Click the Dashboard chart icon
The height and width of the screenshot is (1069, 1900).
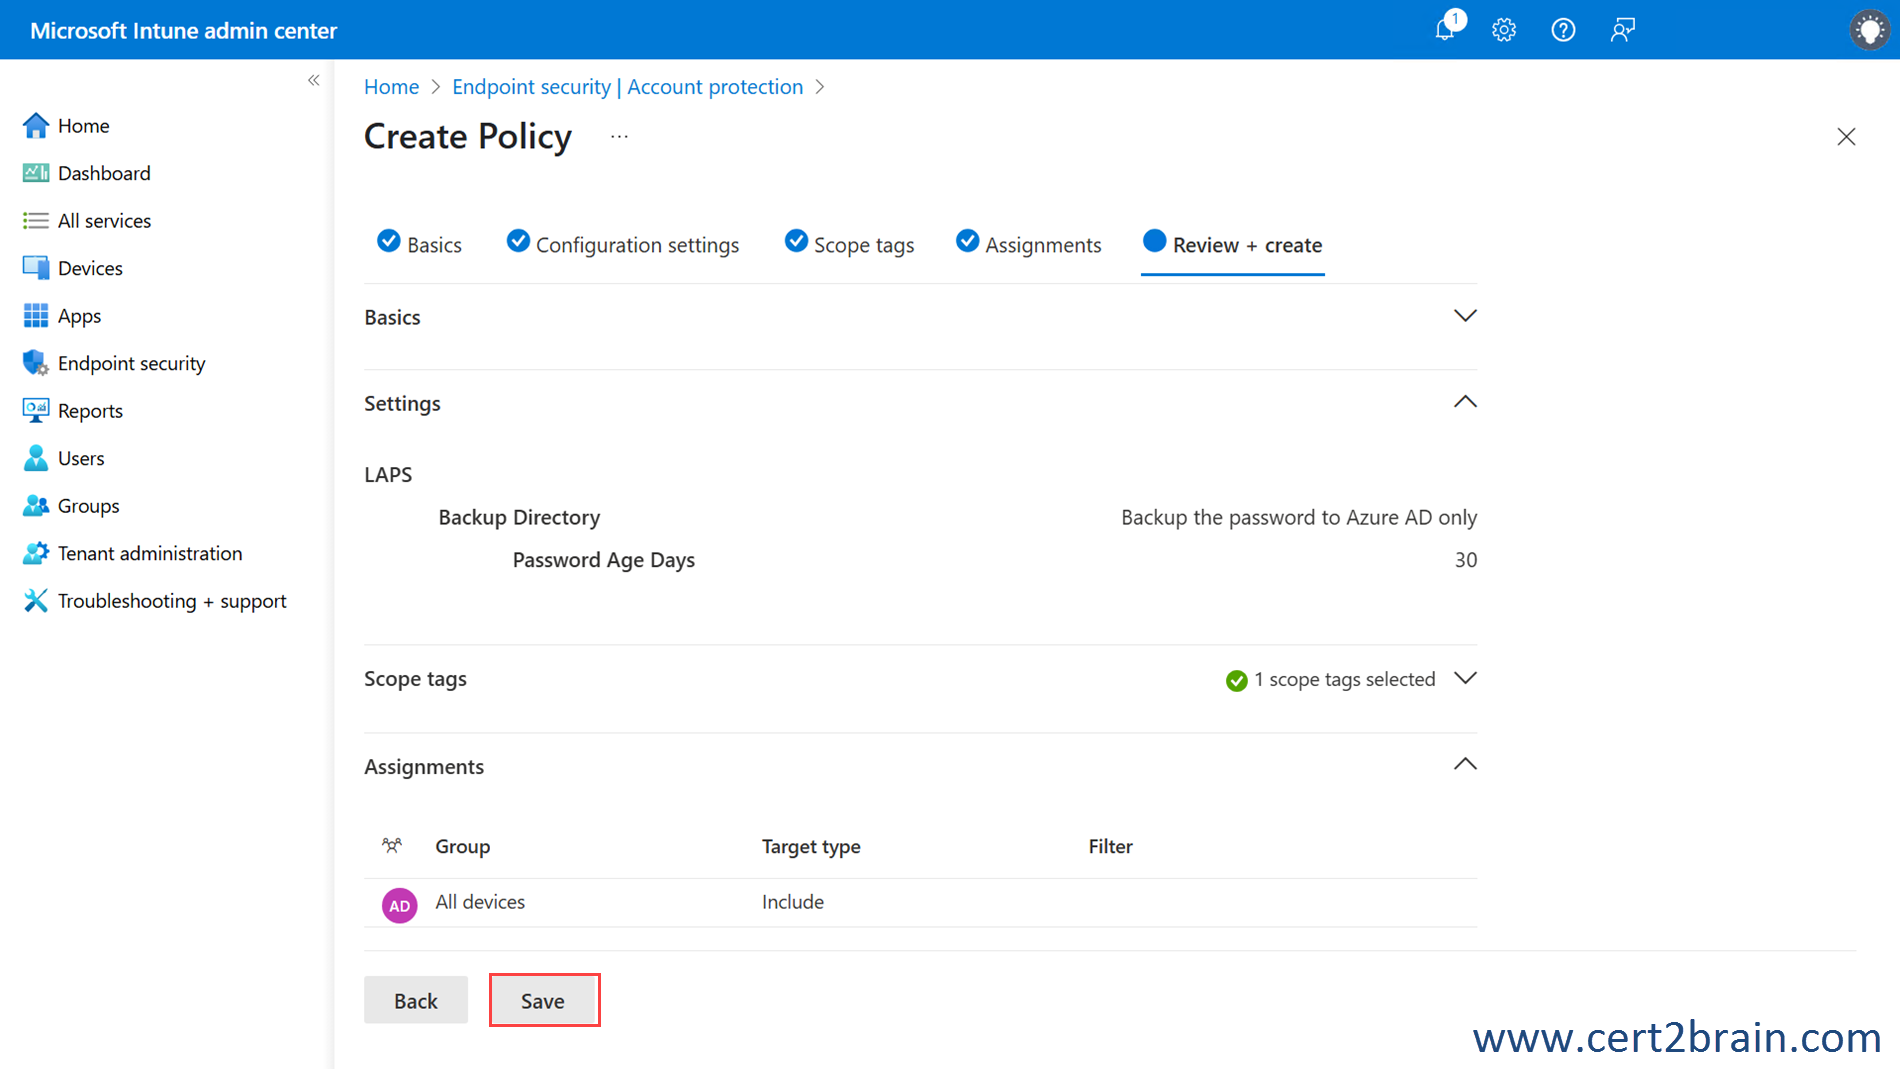pyautogui.click(x=36, y=173)
